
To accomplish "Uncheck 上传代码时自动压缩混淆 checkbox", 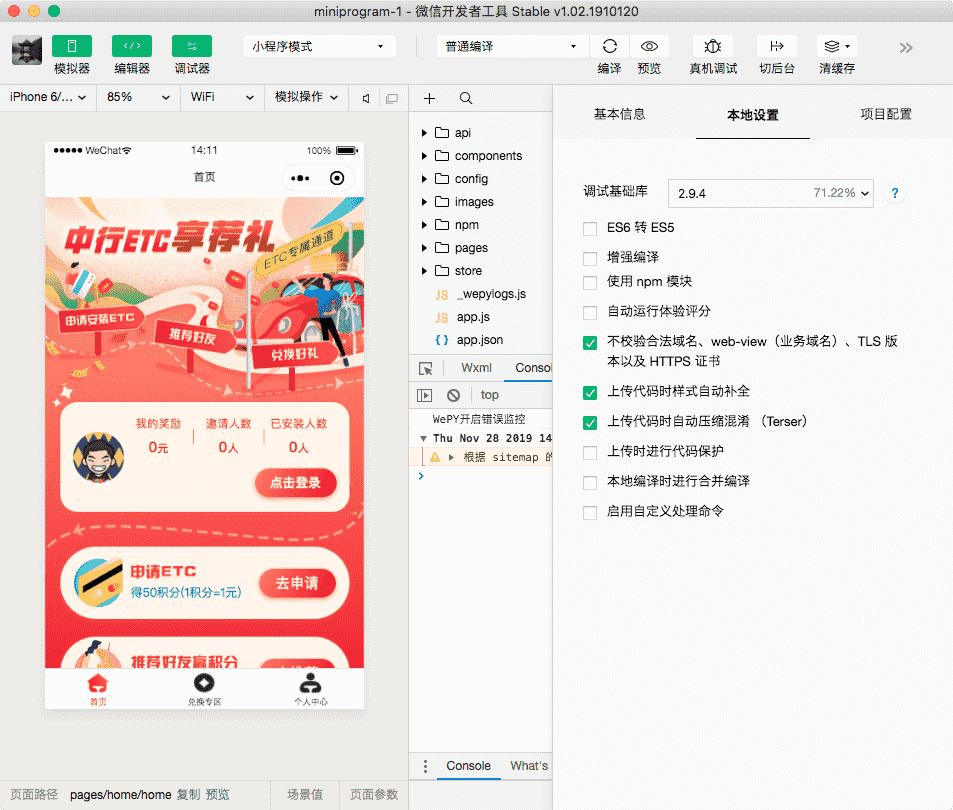I will point(590,422).
